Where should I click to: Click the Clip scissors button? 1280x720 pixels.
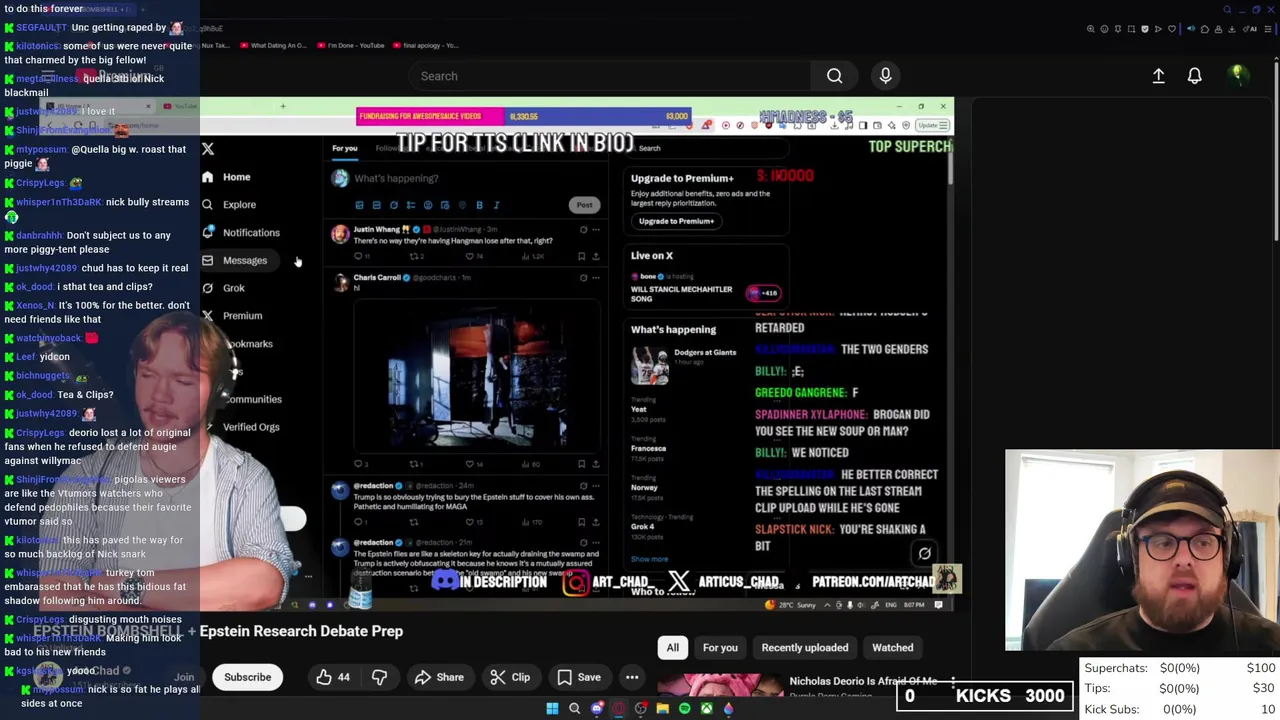point(510,677)
